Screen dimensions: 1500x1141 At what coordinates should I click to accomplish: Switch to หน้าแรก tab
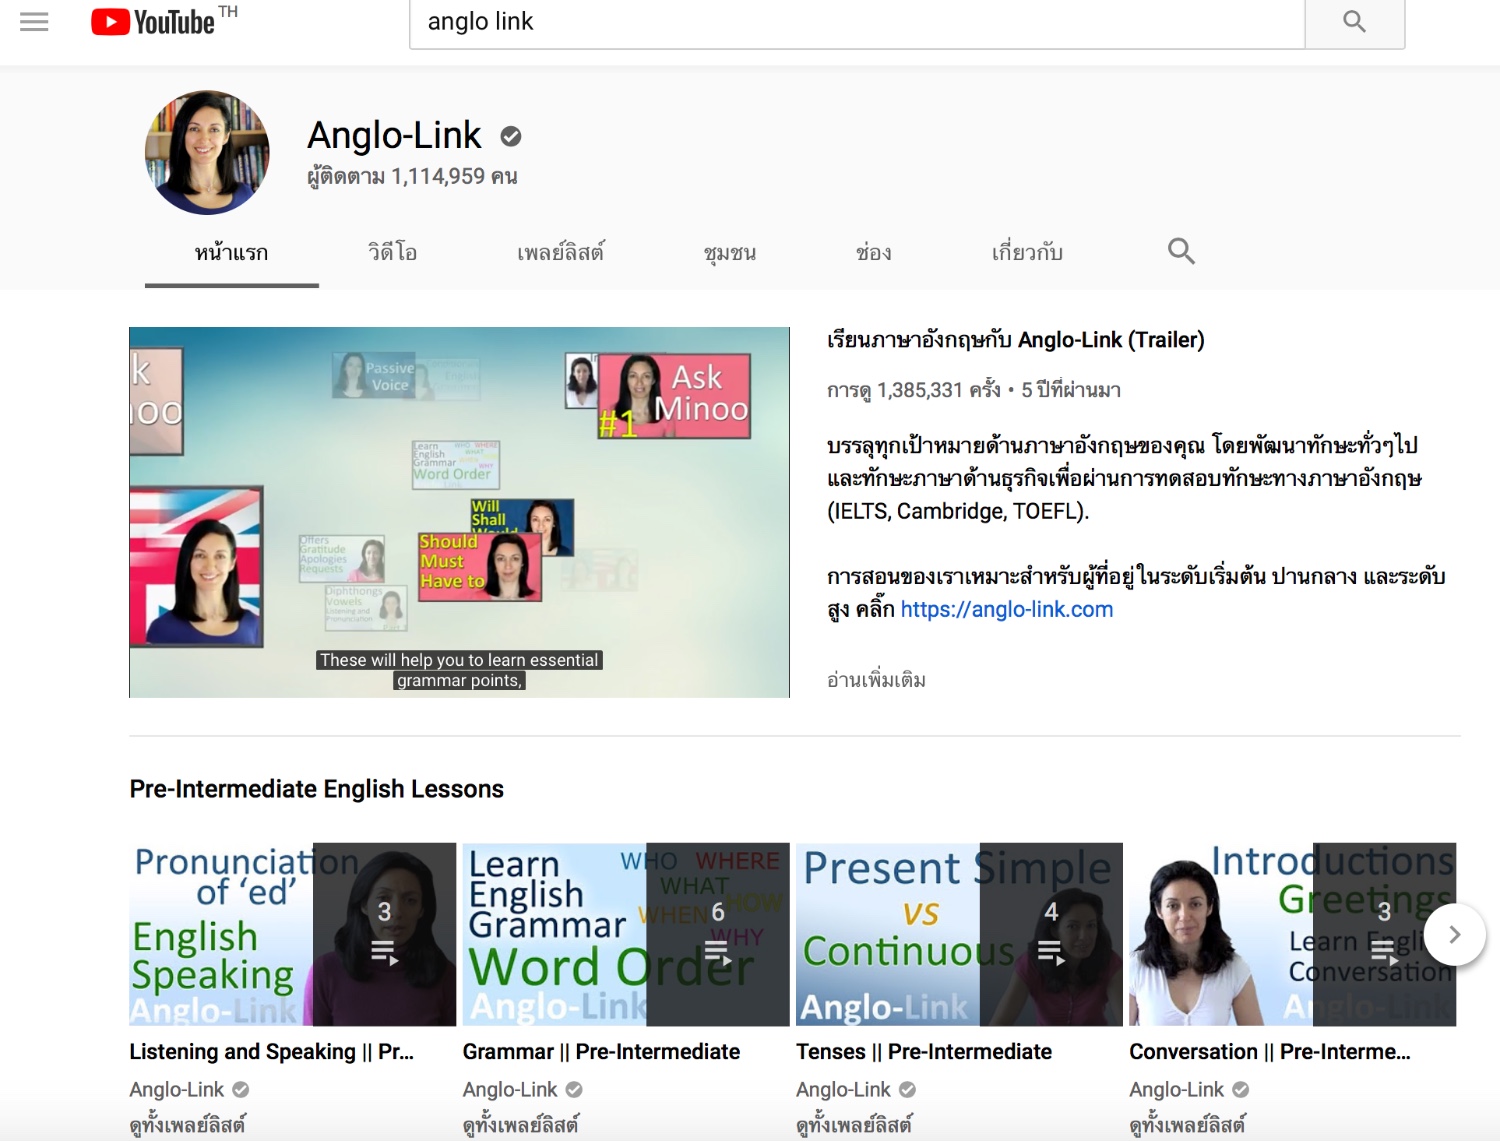[231, 253]
